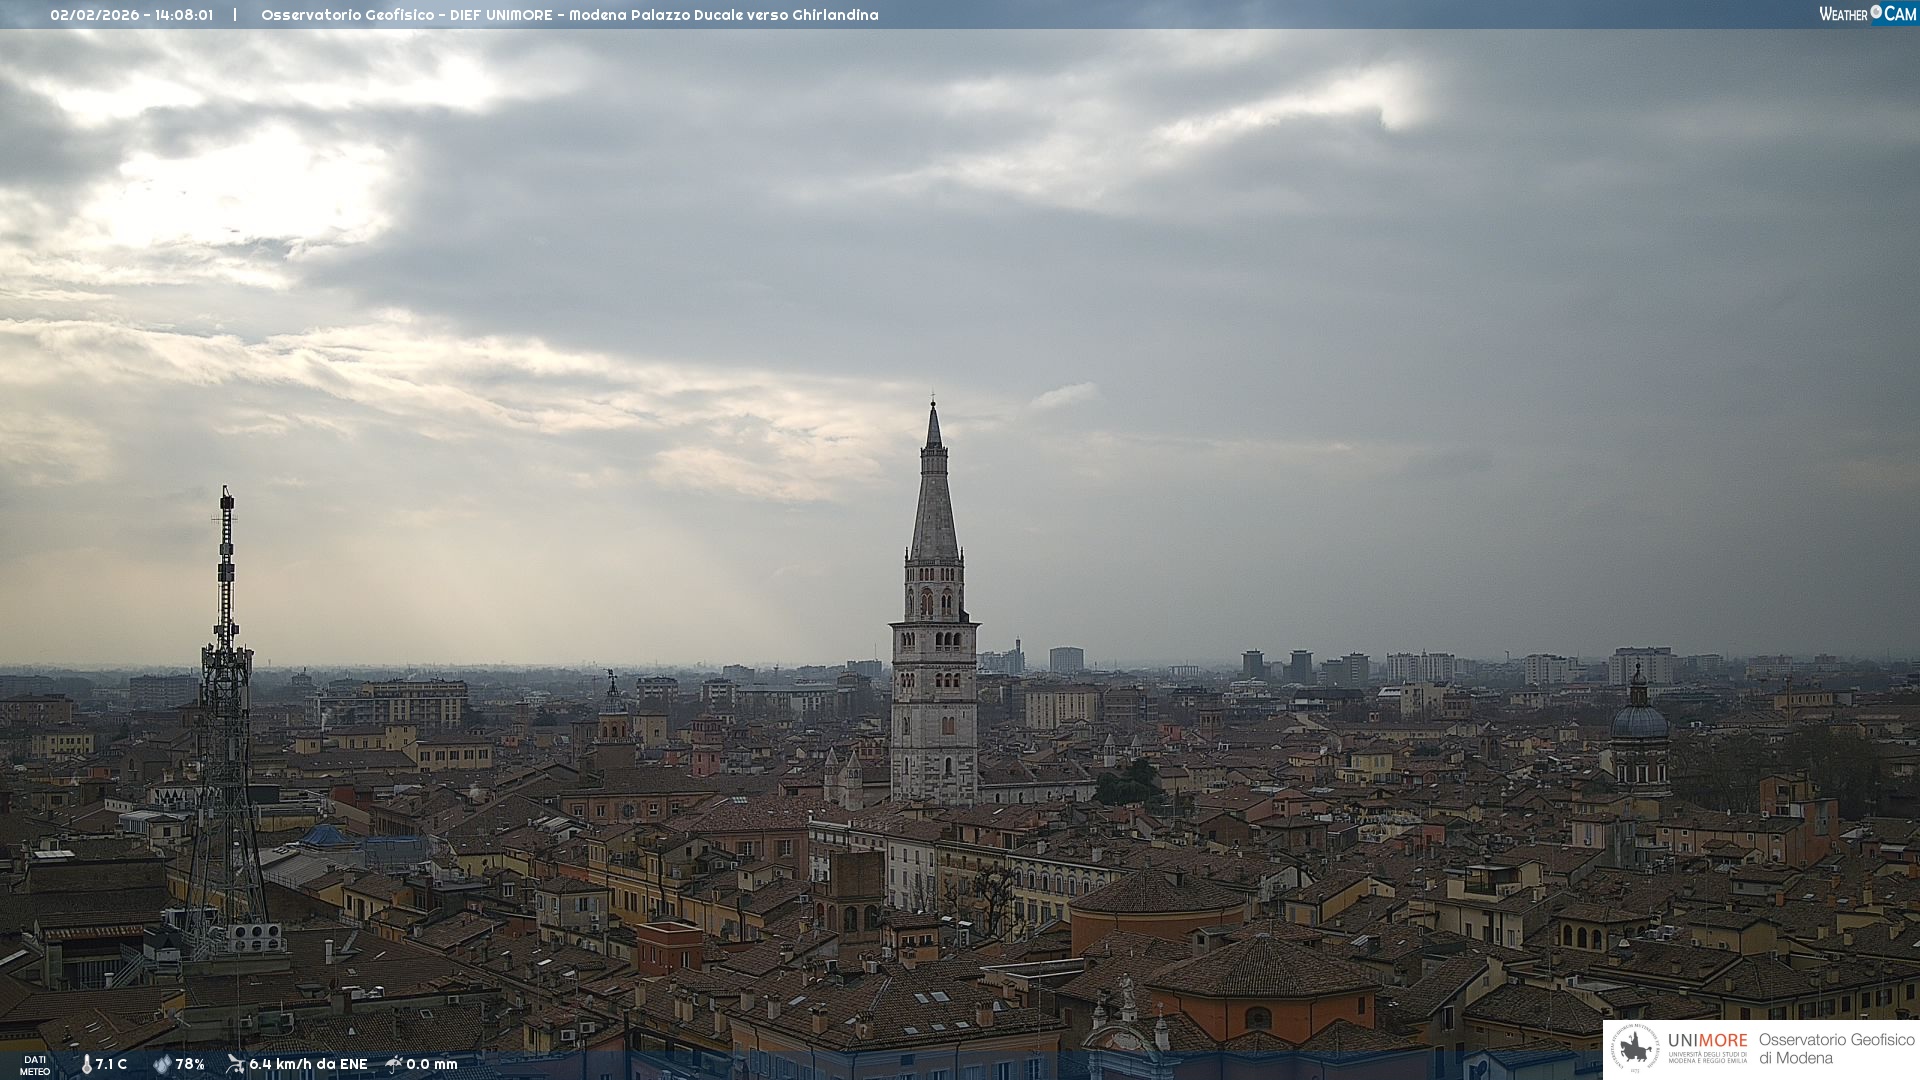
Task: Click the 7.1 C temperature reading
Action: point(111,1064)
